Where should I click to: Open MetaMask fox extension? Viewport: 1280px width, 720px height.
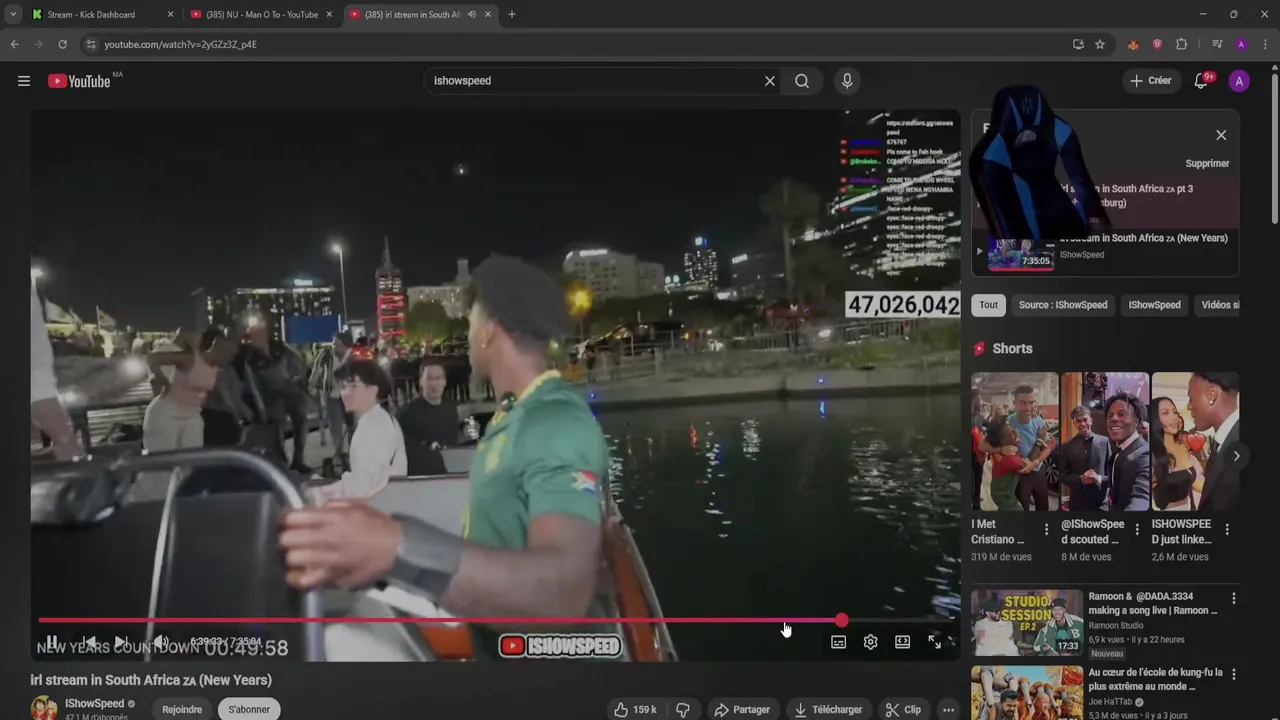point(1133,44)
